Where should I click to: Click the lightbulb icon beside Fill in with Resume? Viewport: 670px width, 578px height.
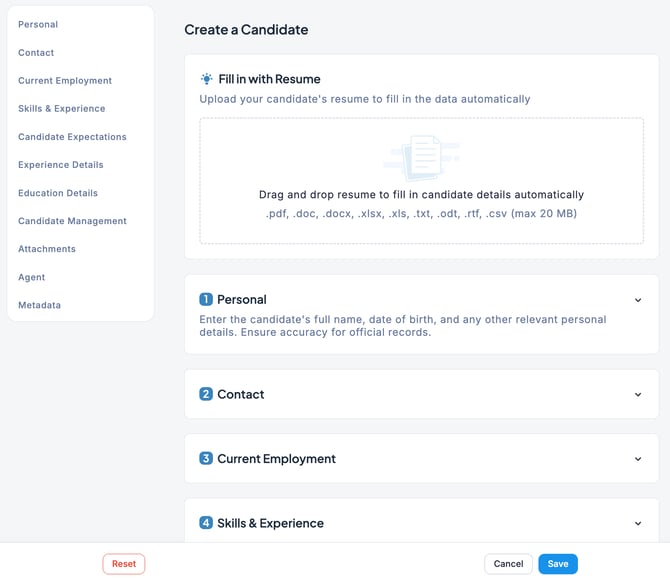point(206,78)
